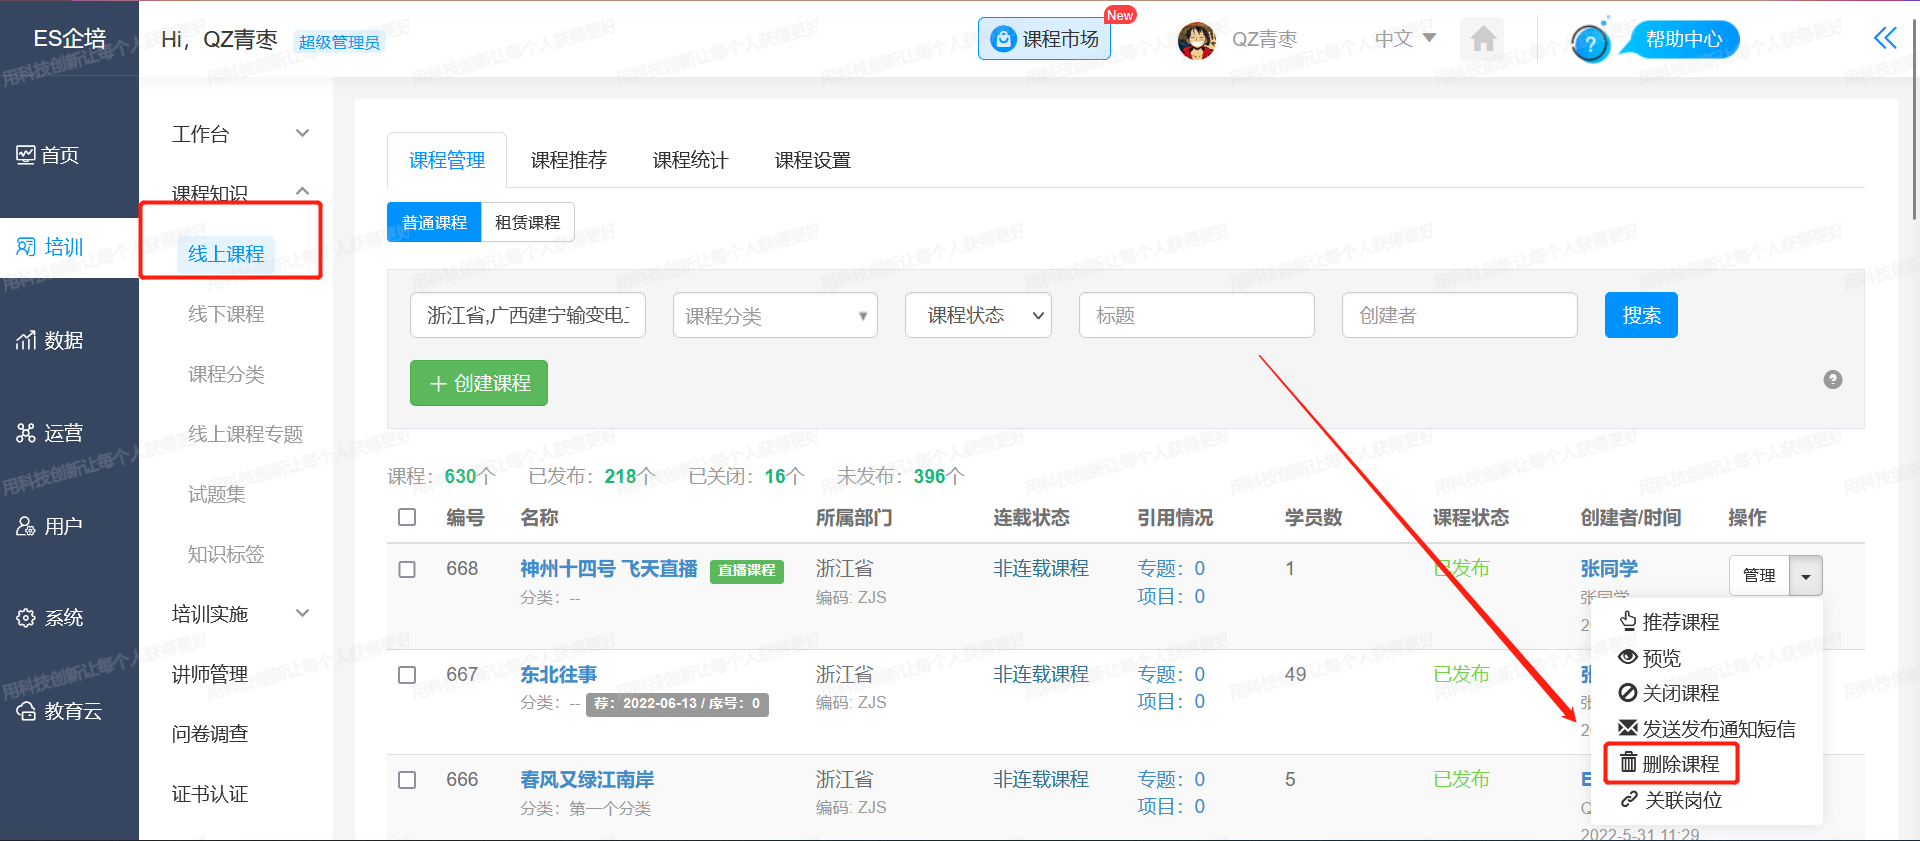Check the checkbox for course 668
1920x841 pixels.
click(407, 569)
